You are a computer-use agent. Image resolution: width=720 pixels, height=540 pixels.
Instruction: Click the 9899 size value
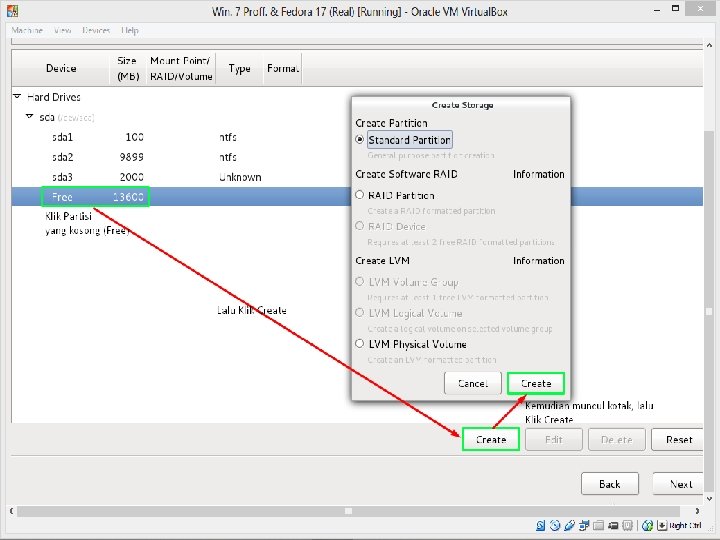(131, 157)
